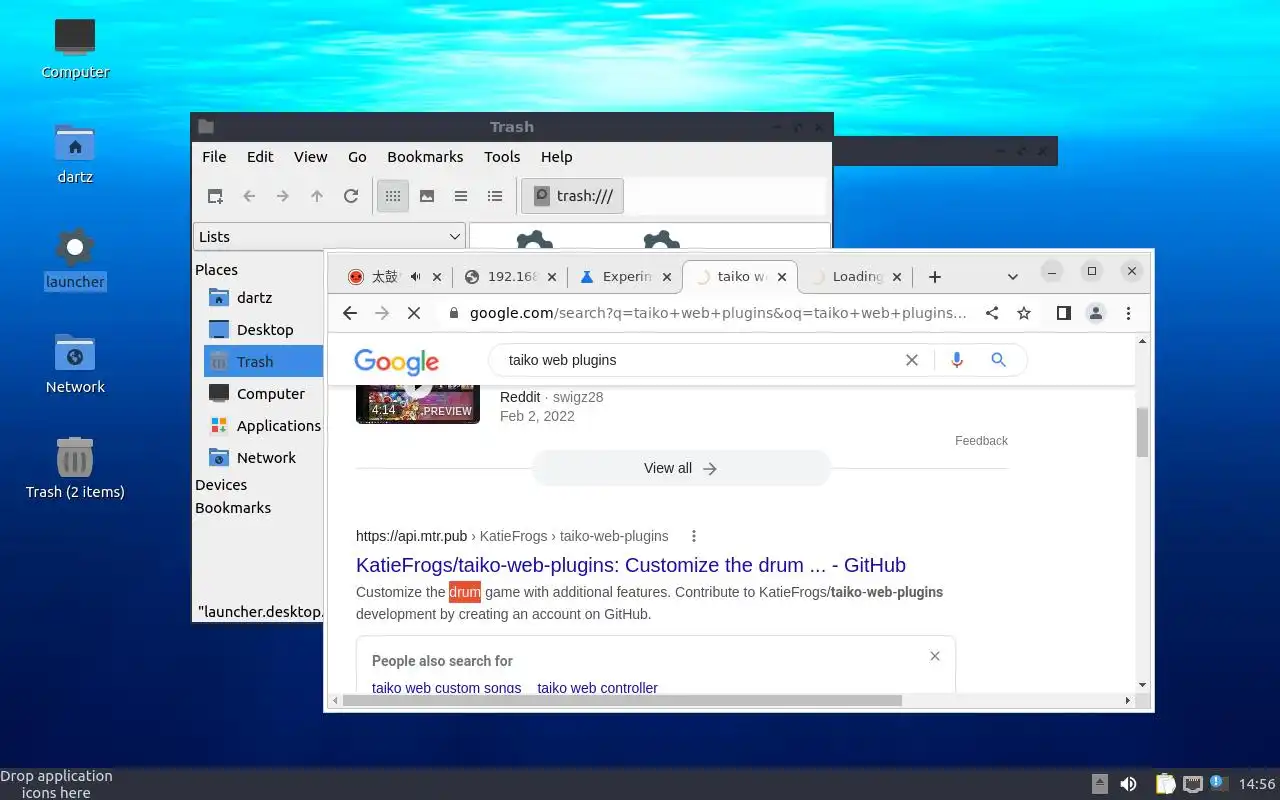The image size is (1280, 800).
Task: Open taiko web custom songs suggestion
Action: (x=447, y=688)
